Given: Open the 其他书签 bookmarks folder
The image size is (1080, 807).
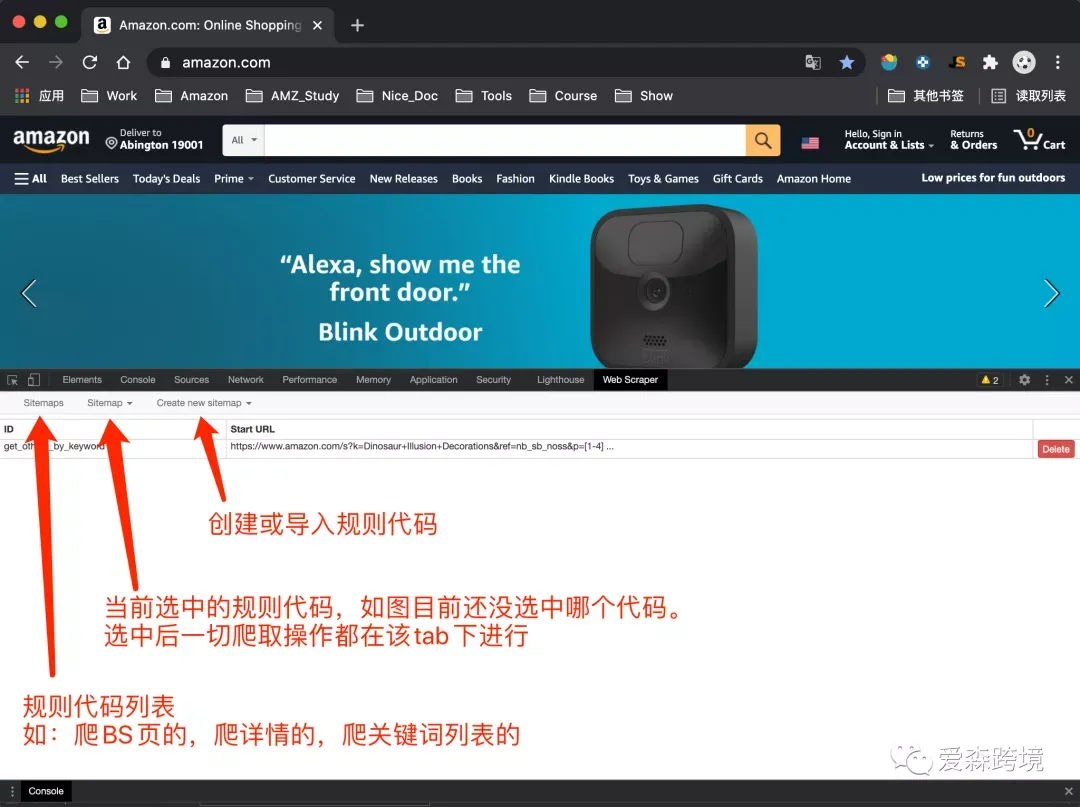Looking at the screenshot, I should click(x=926, y=96).
